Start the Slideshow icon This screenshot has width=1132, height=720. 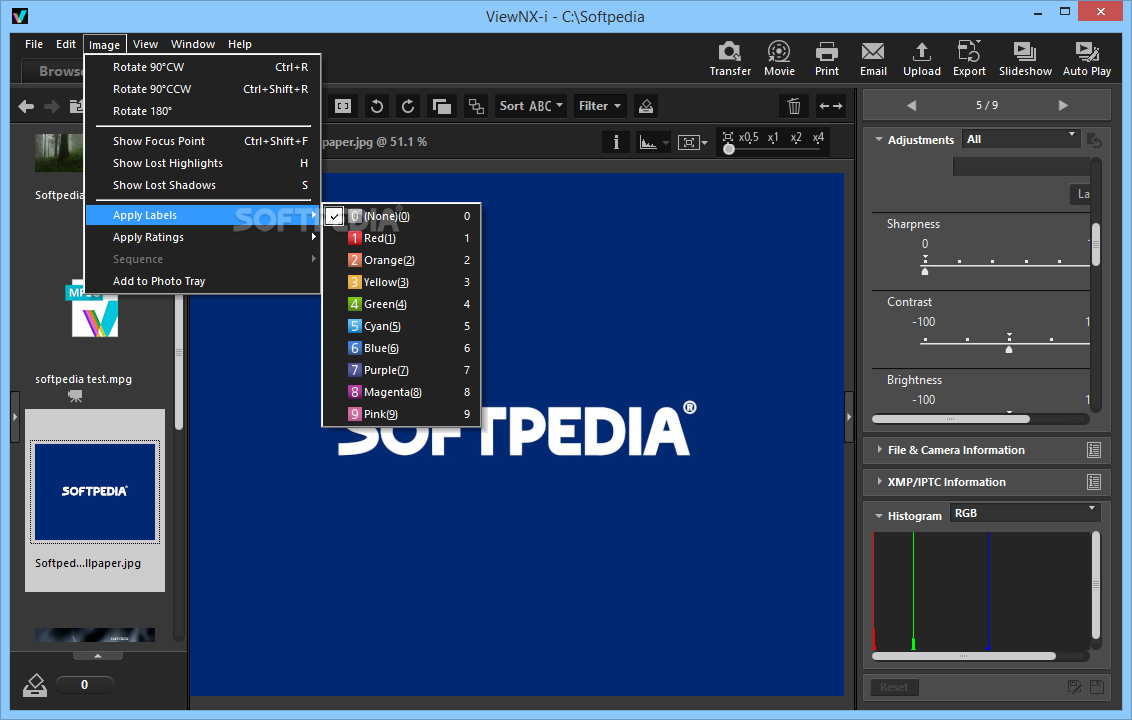click(x=1024, y=51)
